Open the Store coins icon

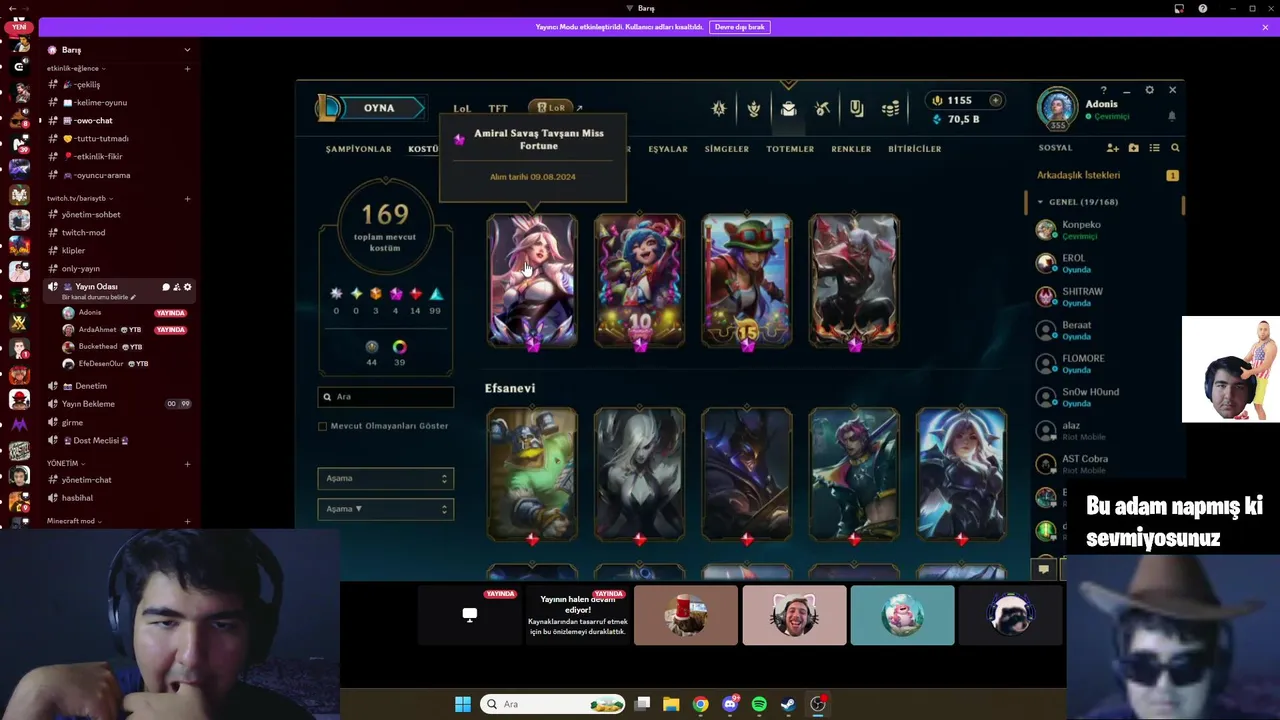(890, 109)
